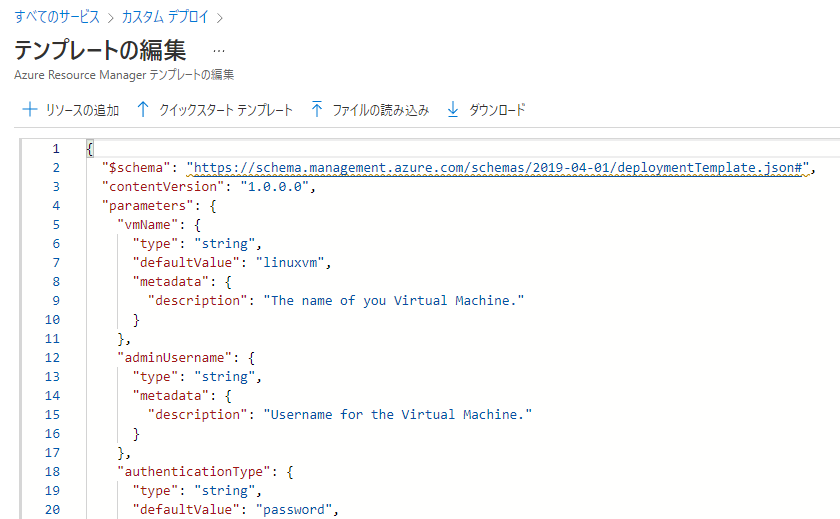Click the テンプレートの編集 page title
The width and height of the screenshot is (840, 519).
[x=100, y=50]
